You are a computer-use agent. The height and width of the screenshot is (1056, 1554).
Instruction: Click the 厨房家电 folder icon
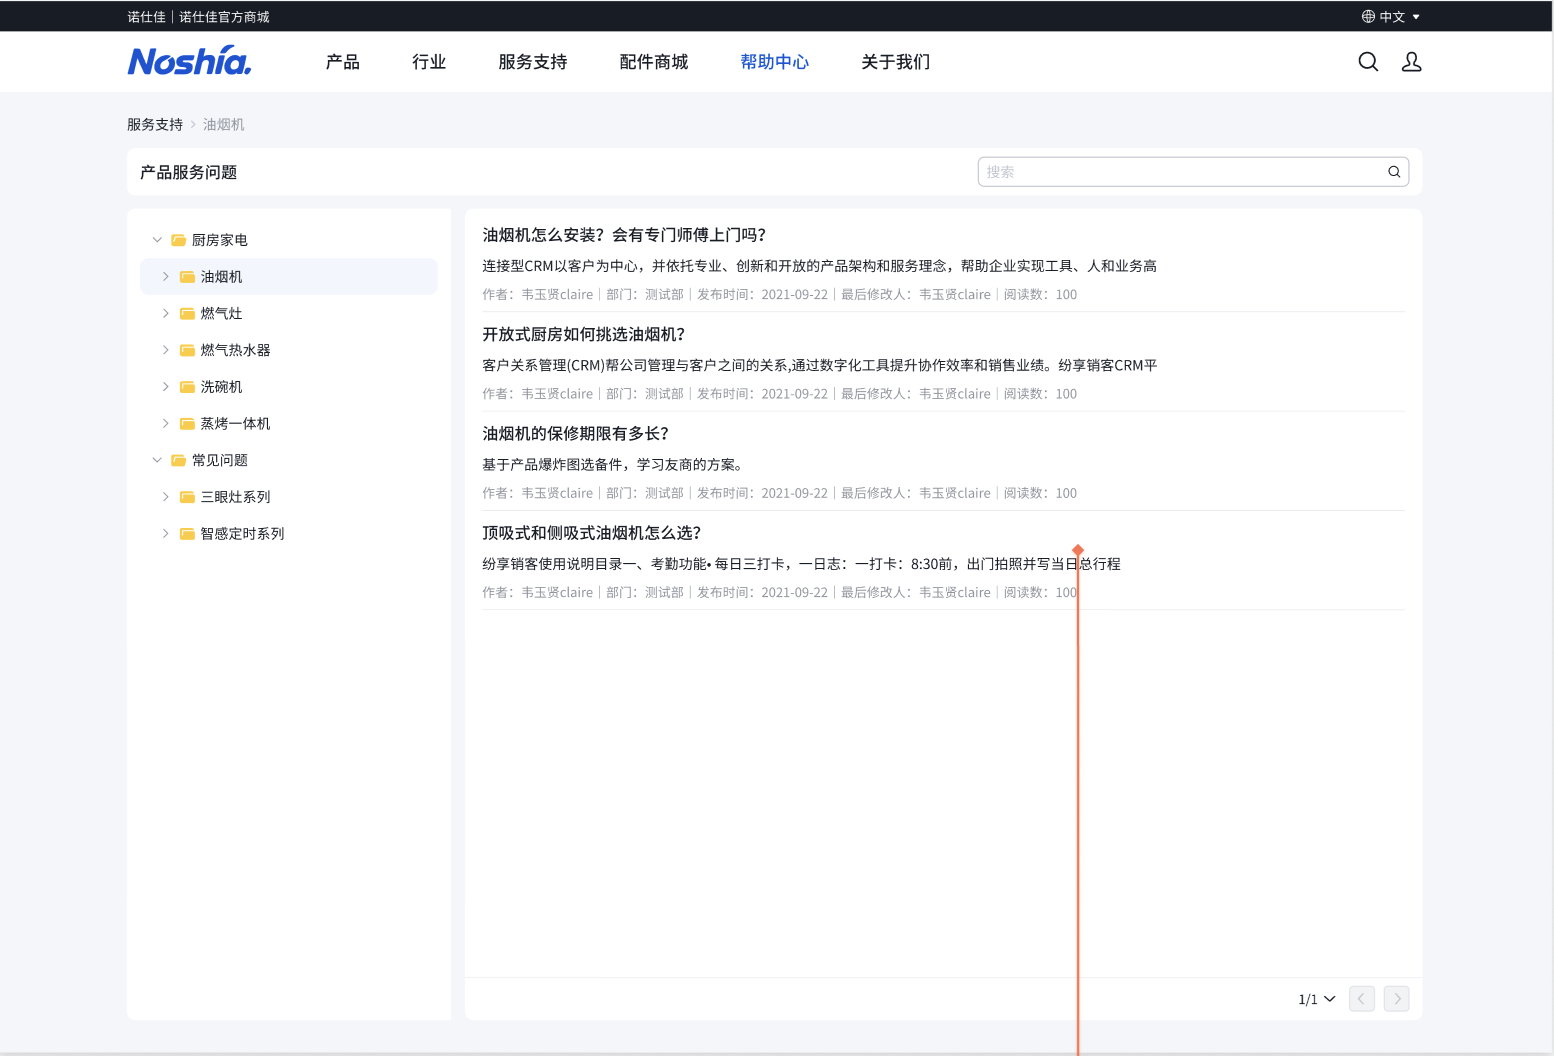(178, 240)
